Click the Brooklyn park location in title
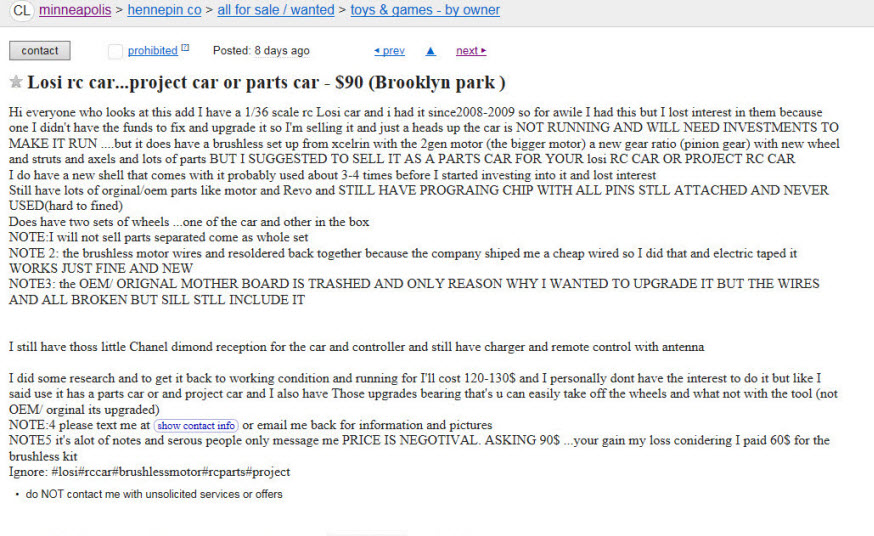This screenshot has width=874, height=536. (x=437, y=82)
